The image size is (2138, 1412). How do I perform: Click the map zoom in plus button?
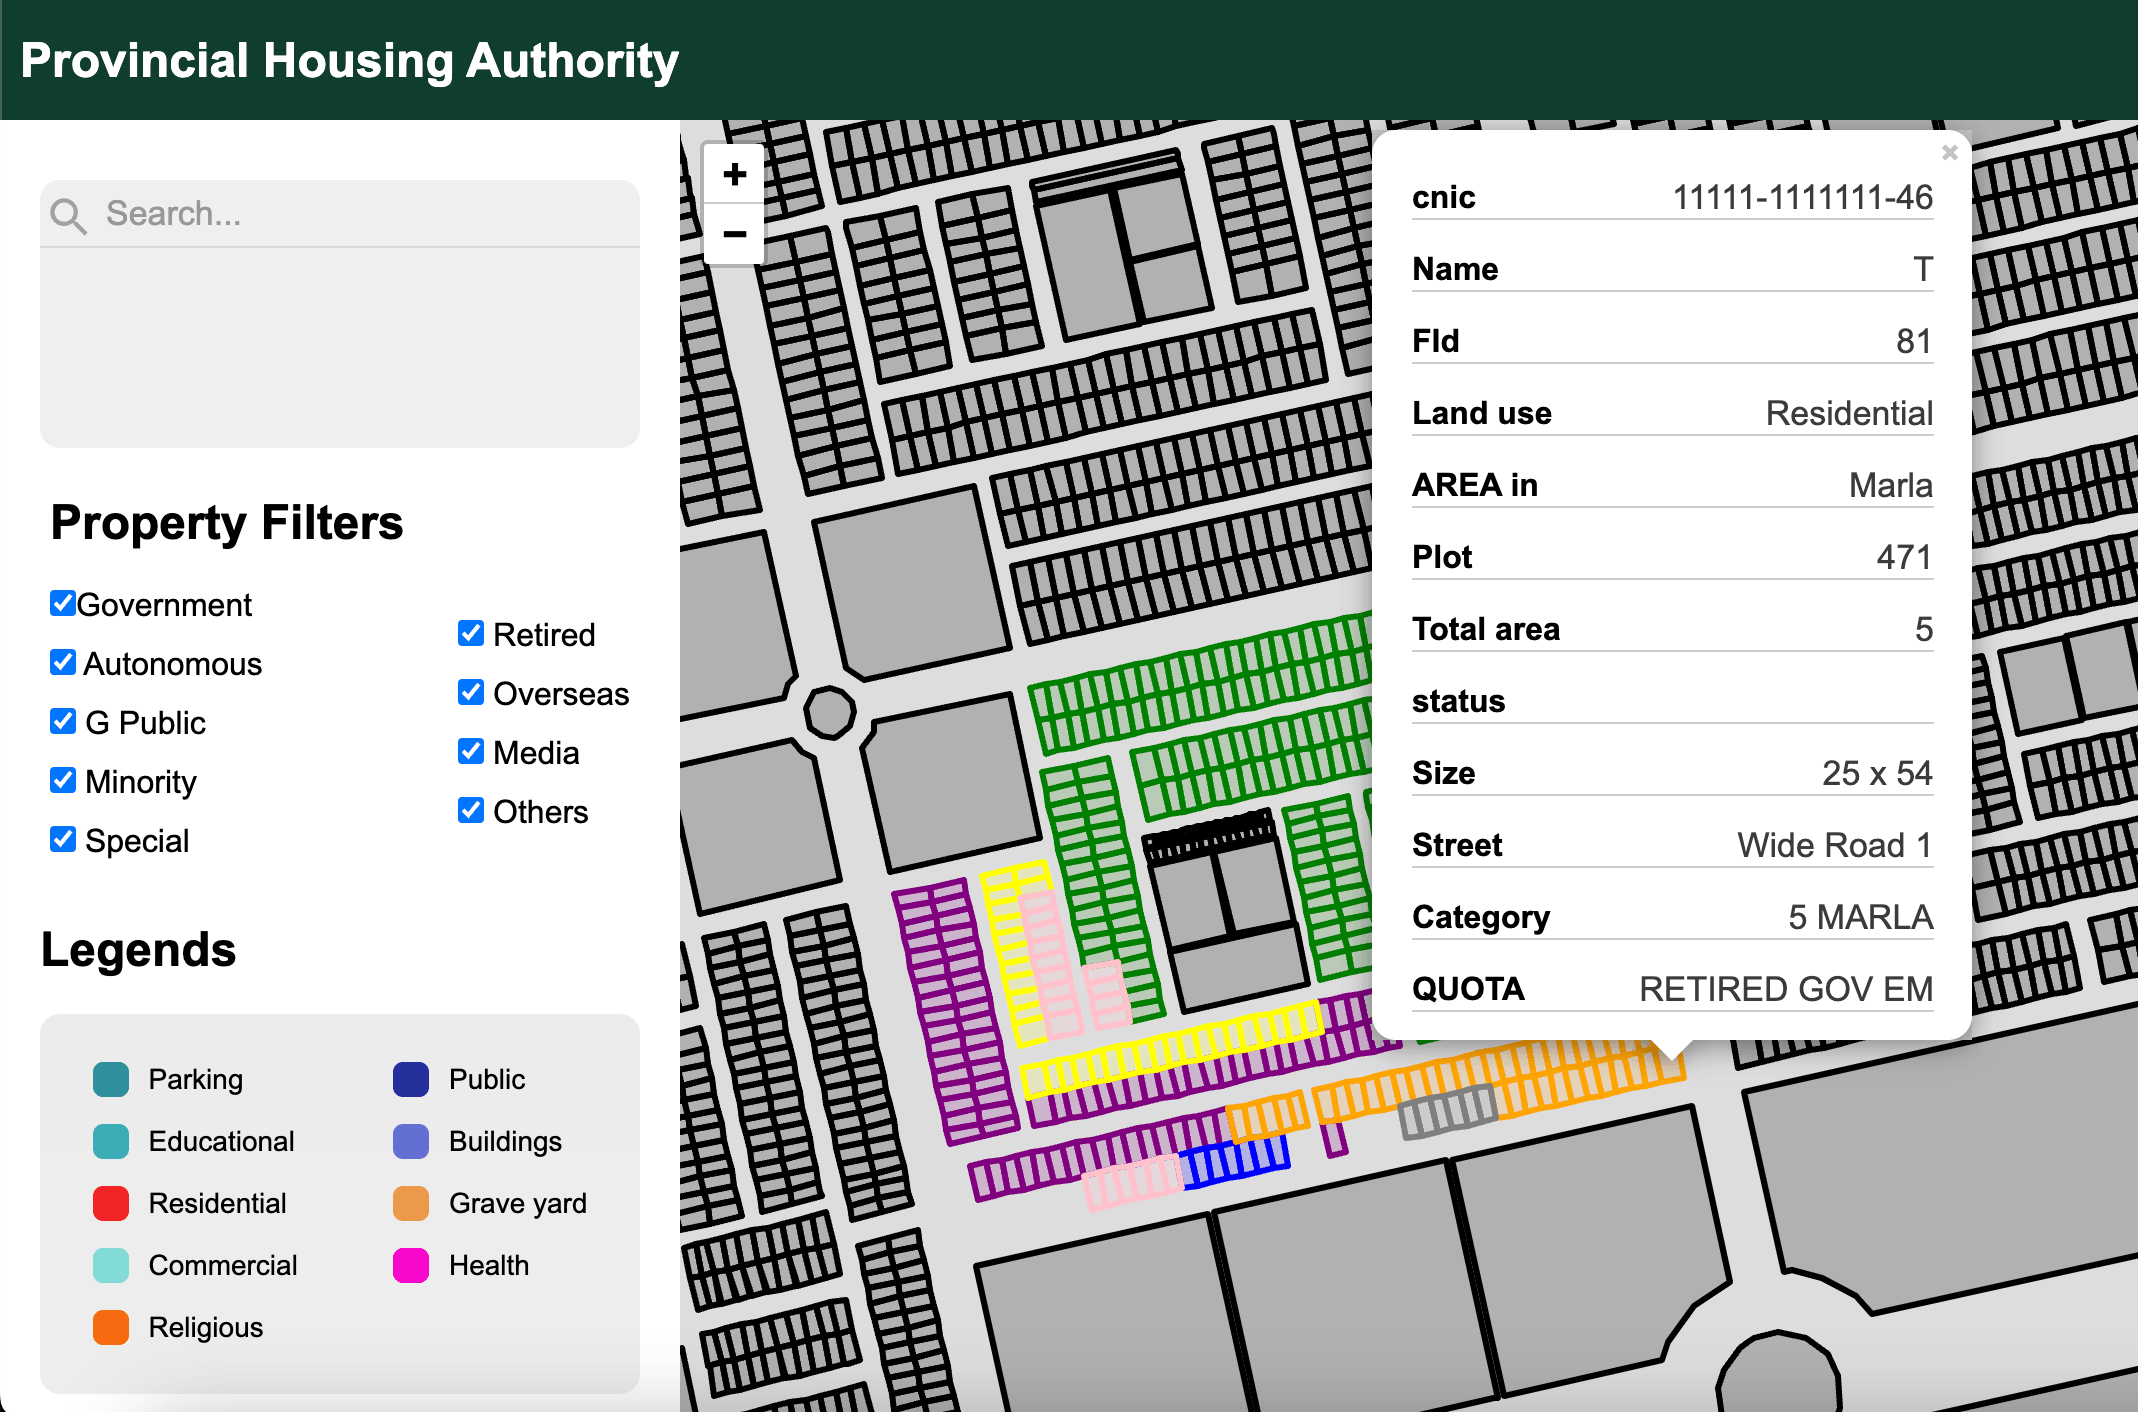click(734, 175)
